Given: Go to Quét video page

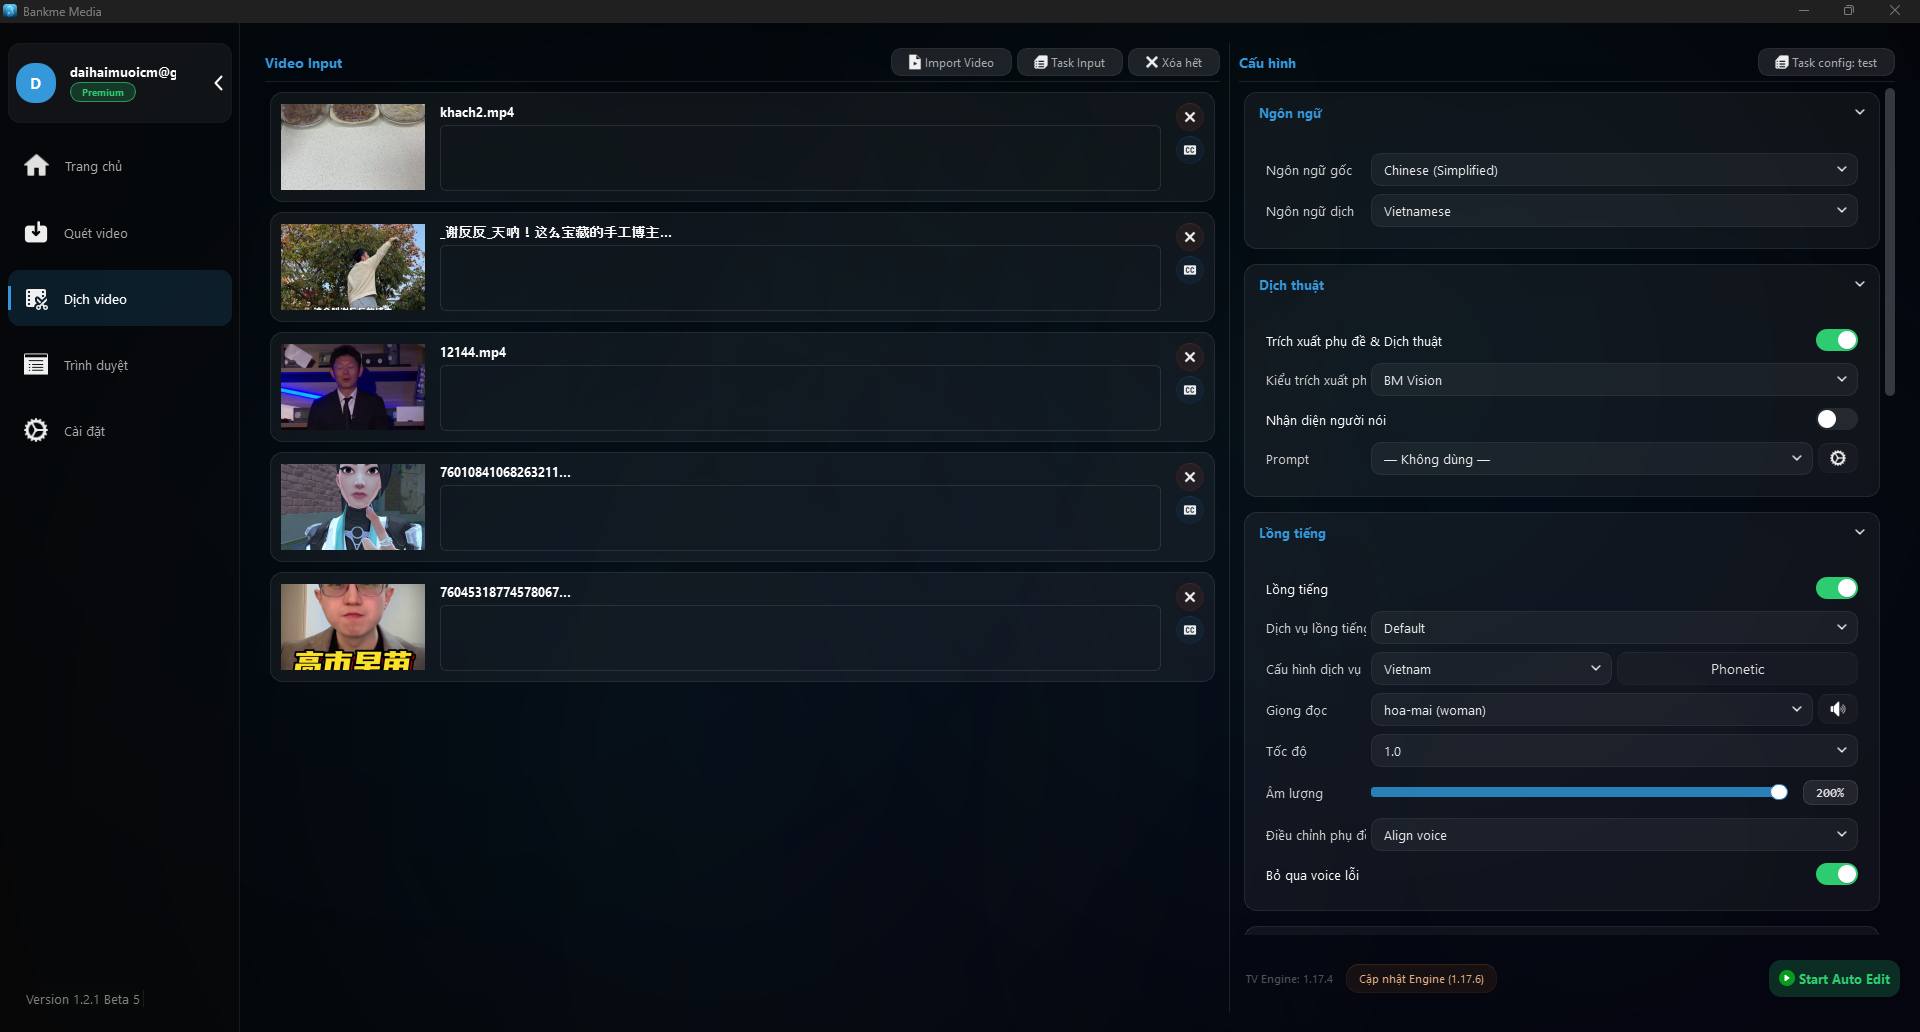Looking at the screenshot, I should point(95,233).
